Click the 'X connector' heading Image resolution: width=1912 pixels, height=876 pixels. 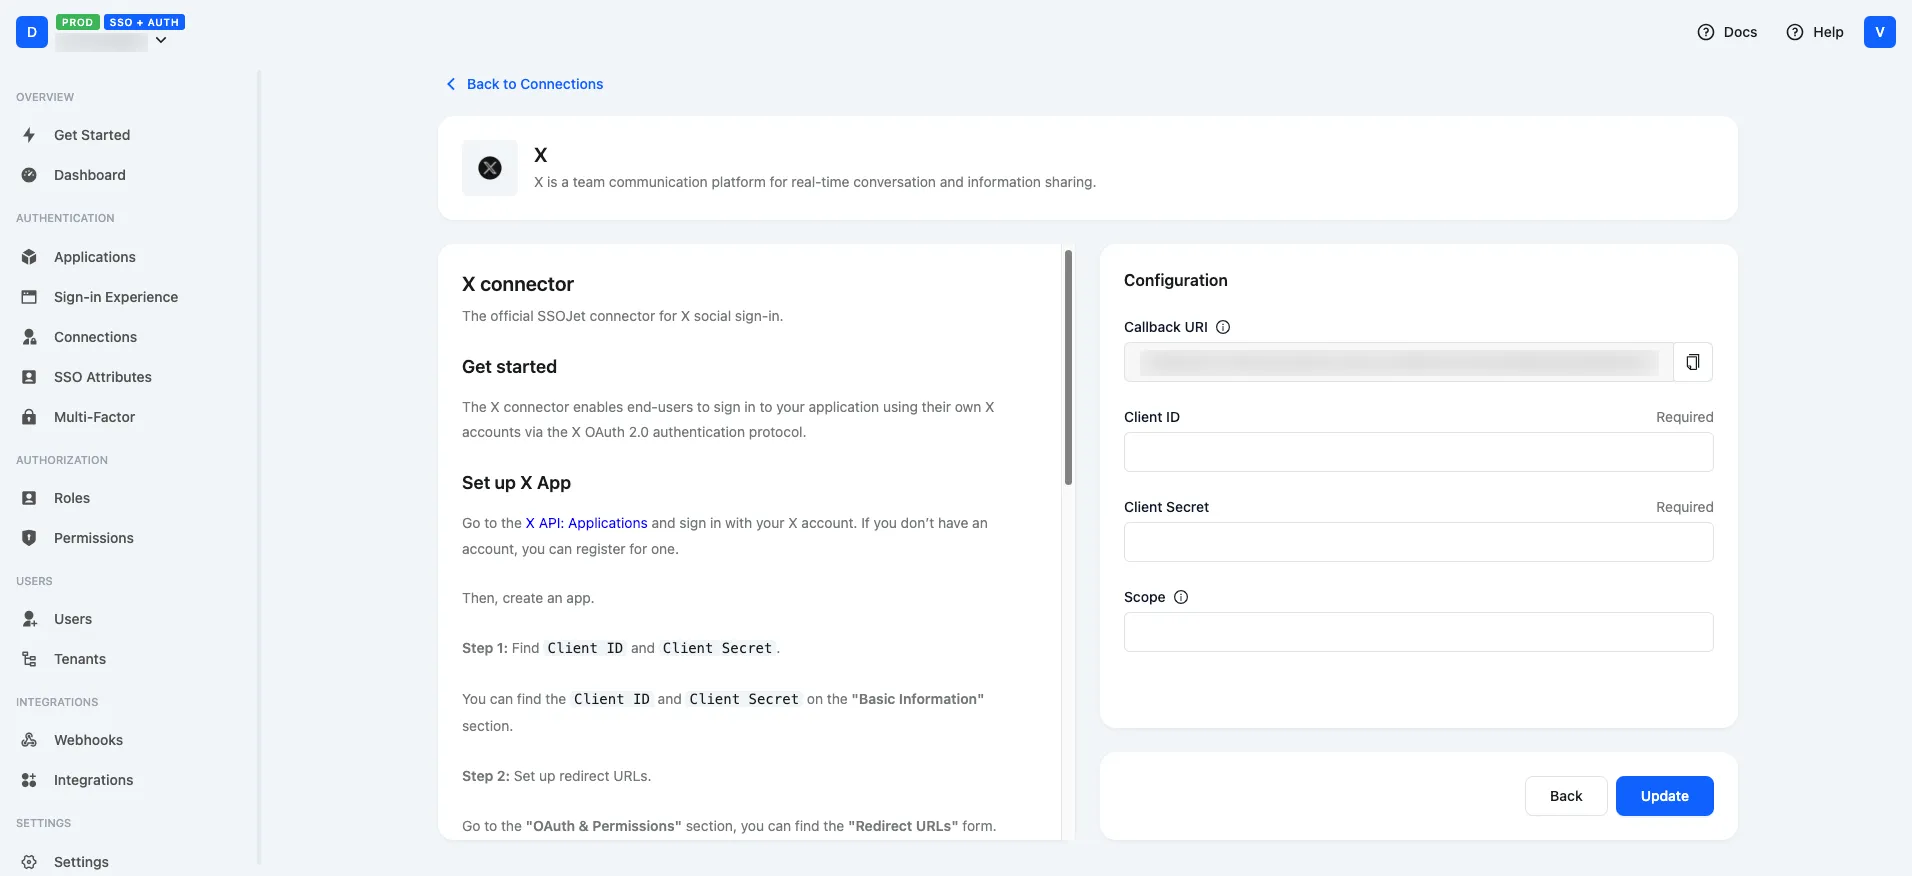pos(518,284)
